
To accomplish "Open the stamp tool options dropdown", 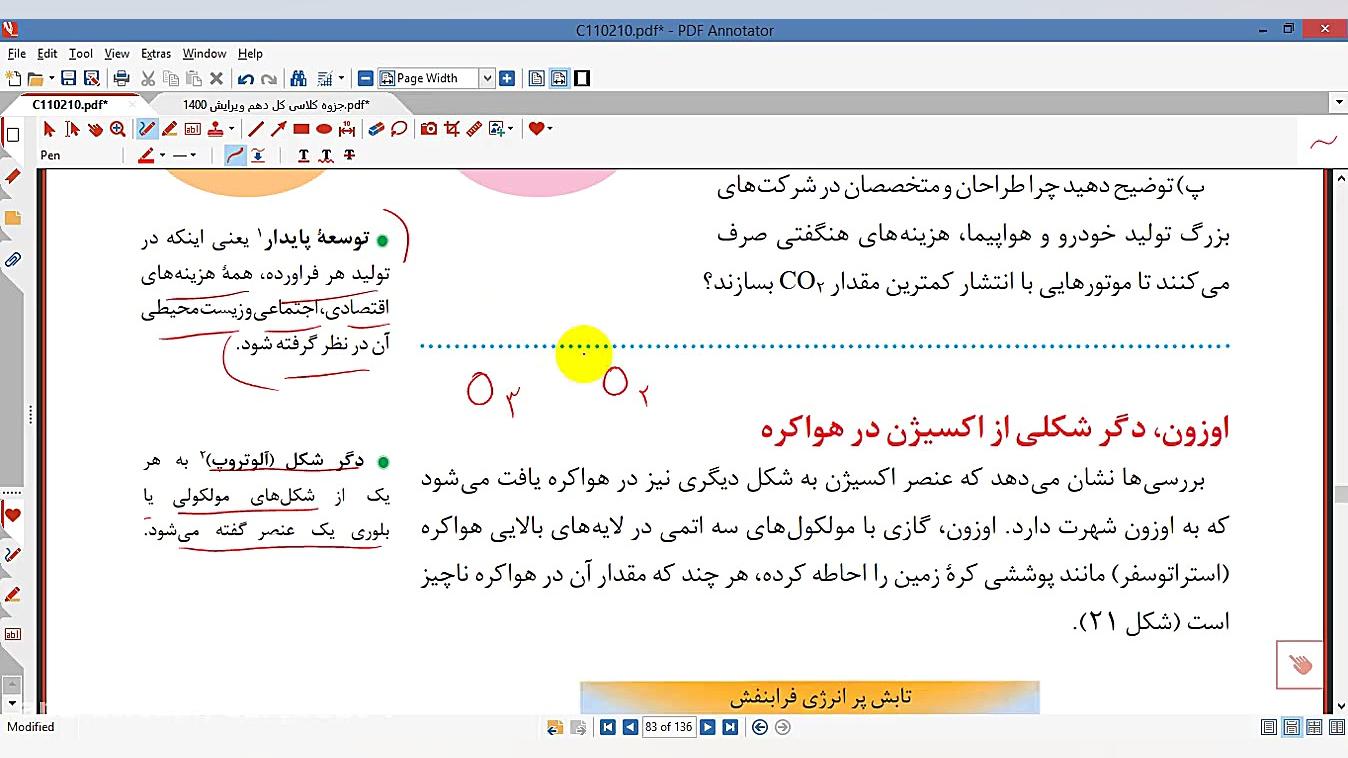I will point(233,129).
